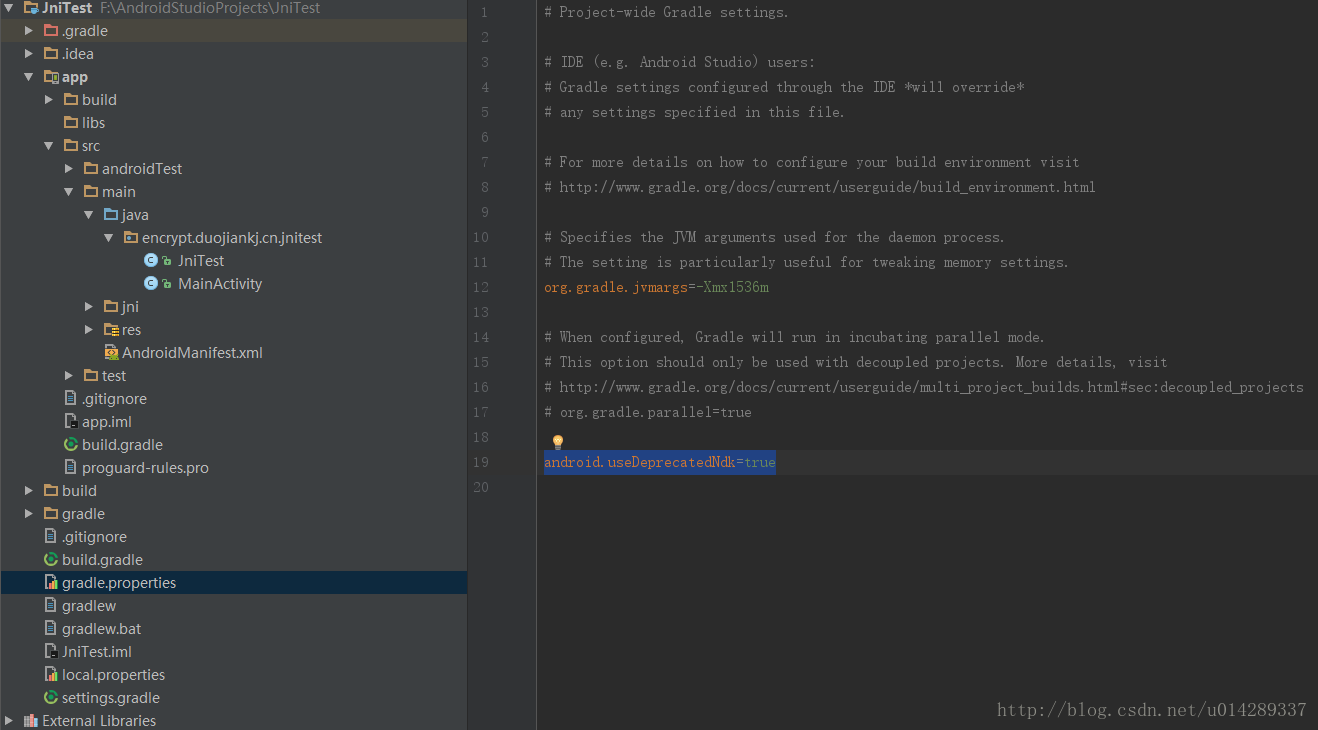The height and width of the screenshot is (730, 1318).
Task: Expand the androidTest folder
Action: (69, 169)
